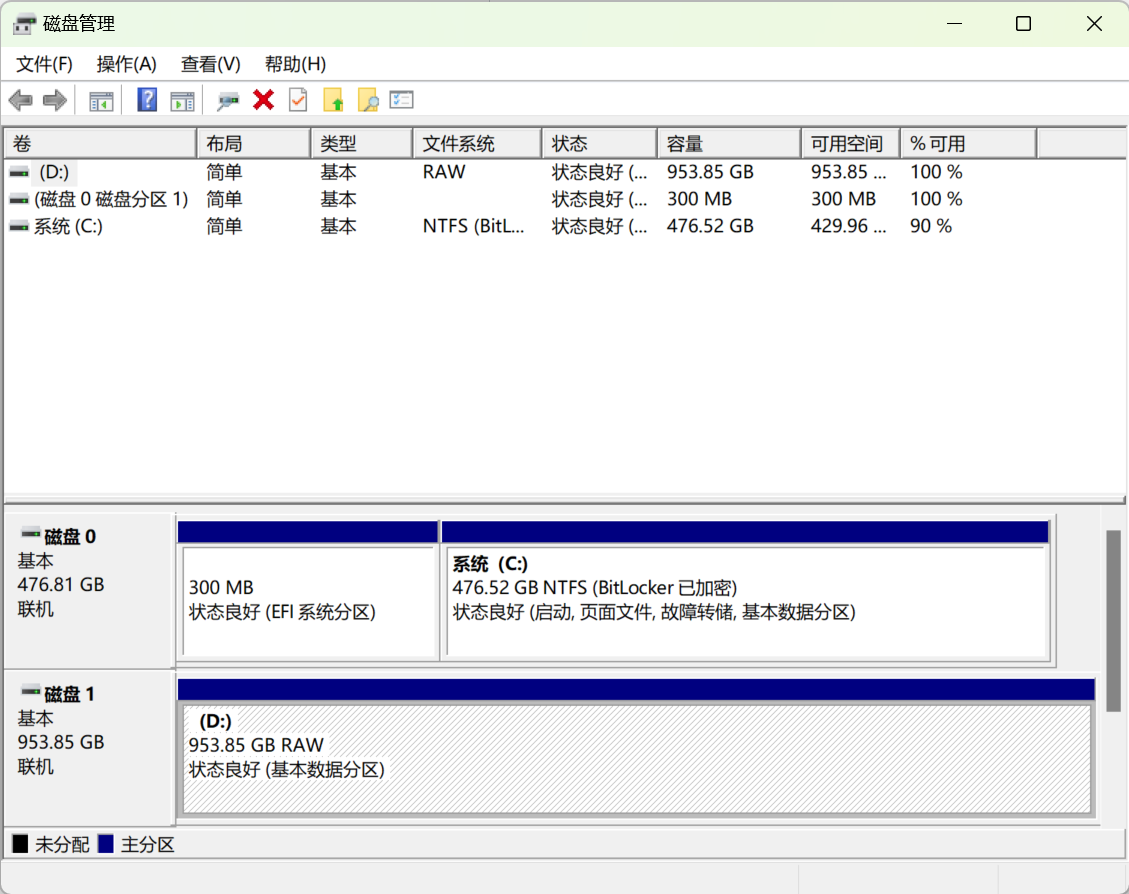Click the red X delete volume icon
This screenshot has width=1129, height=894.
[x=262, y=99]
